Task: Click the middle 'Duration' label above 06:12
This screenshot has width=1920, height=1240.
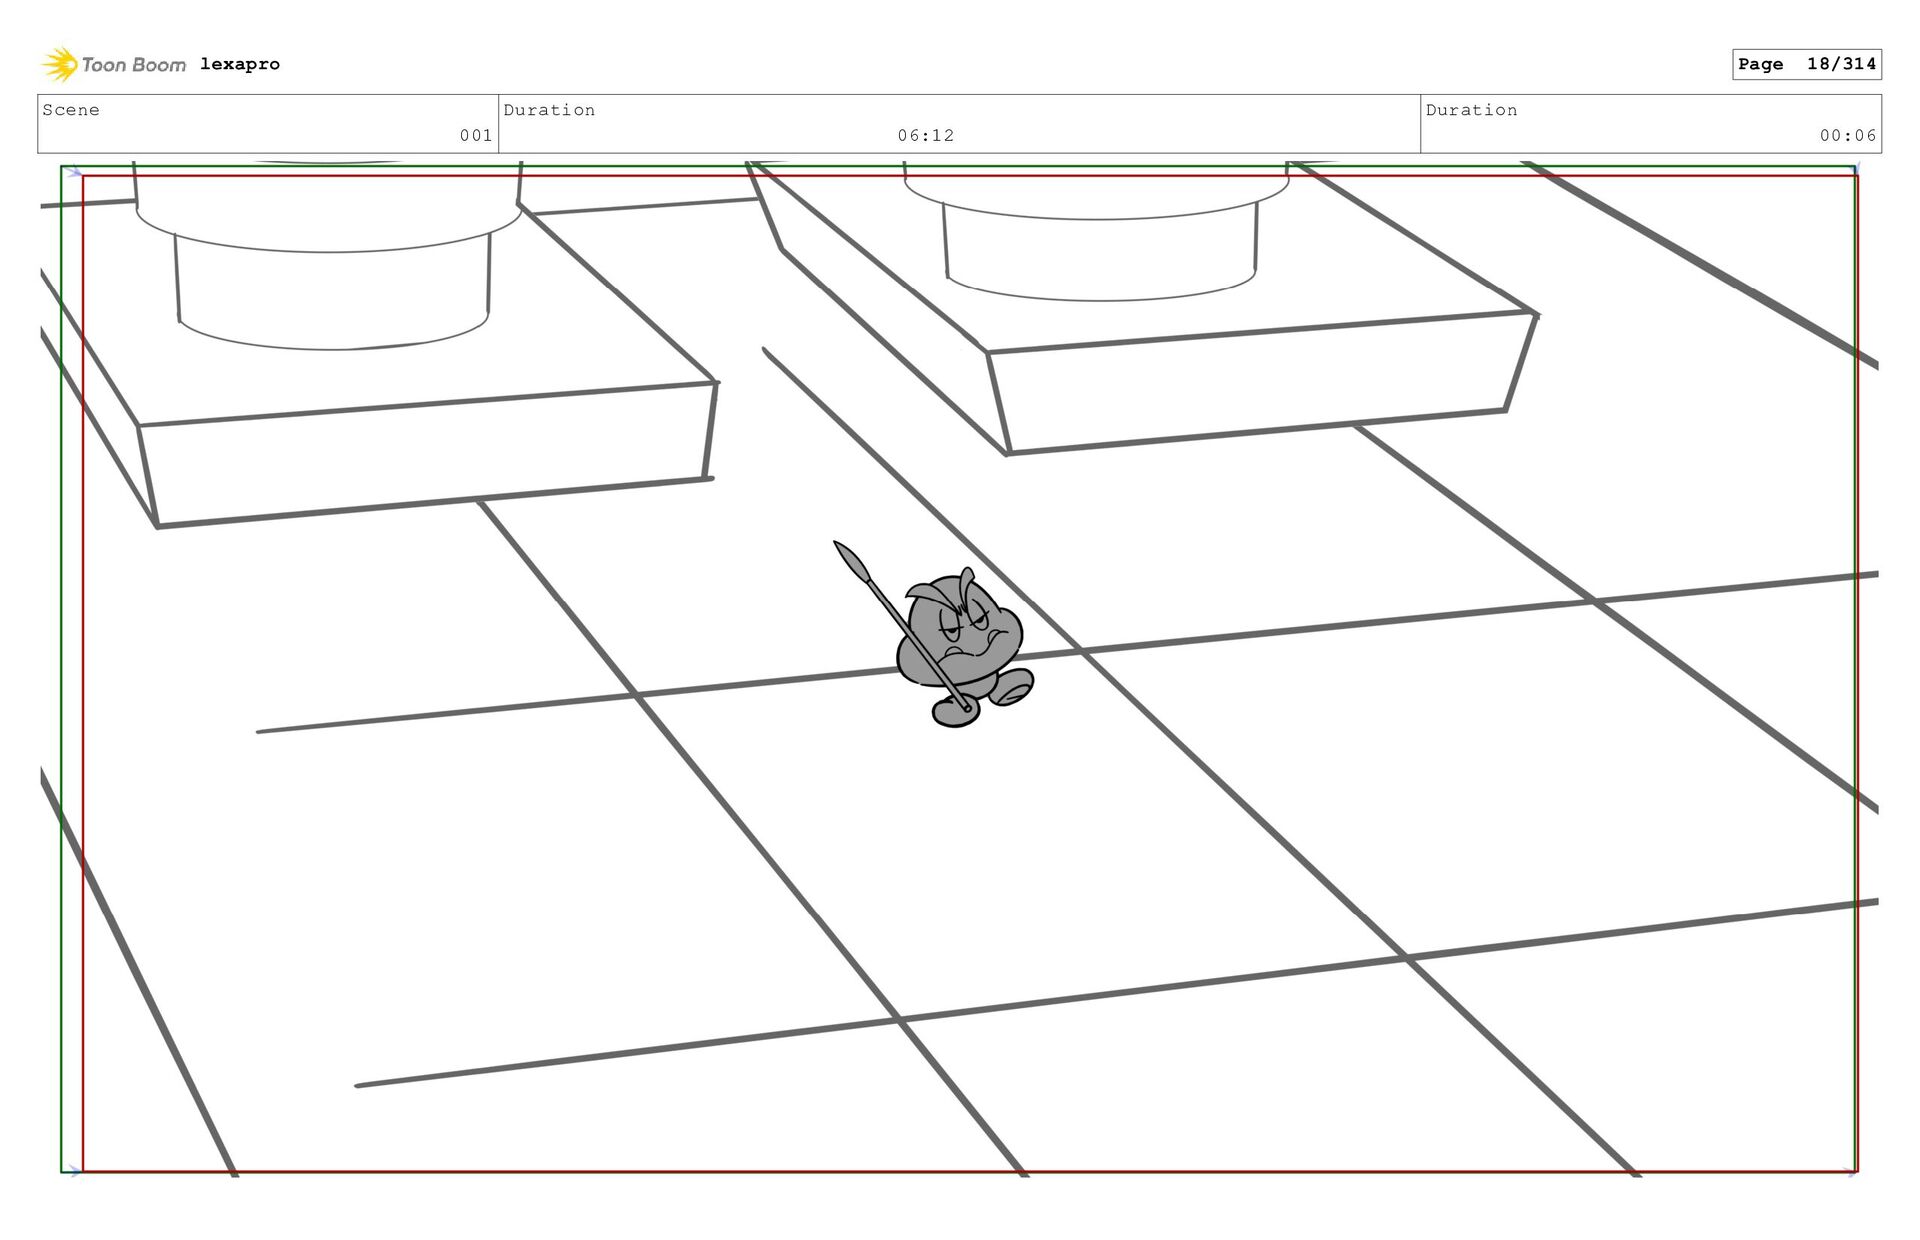Action: click(549, 110)
